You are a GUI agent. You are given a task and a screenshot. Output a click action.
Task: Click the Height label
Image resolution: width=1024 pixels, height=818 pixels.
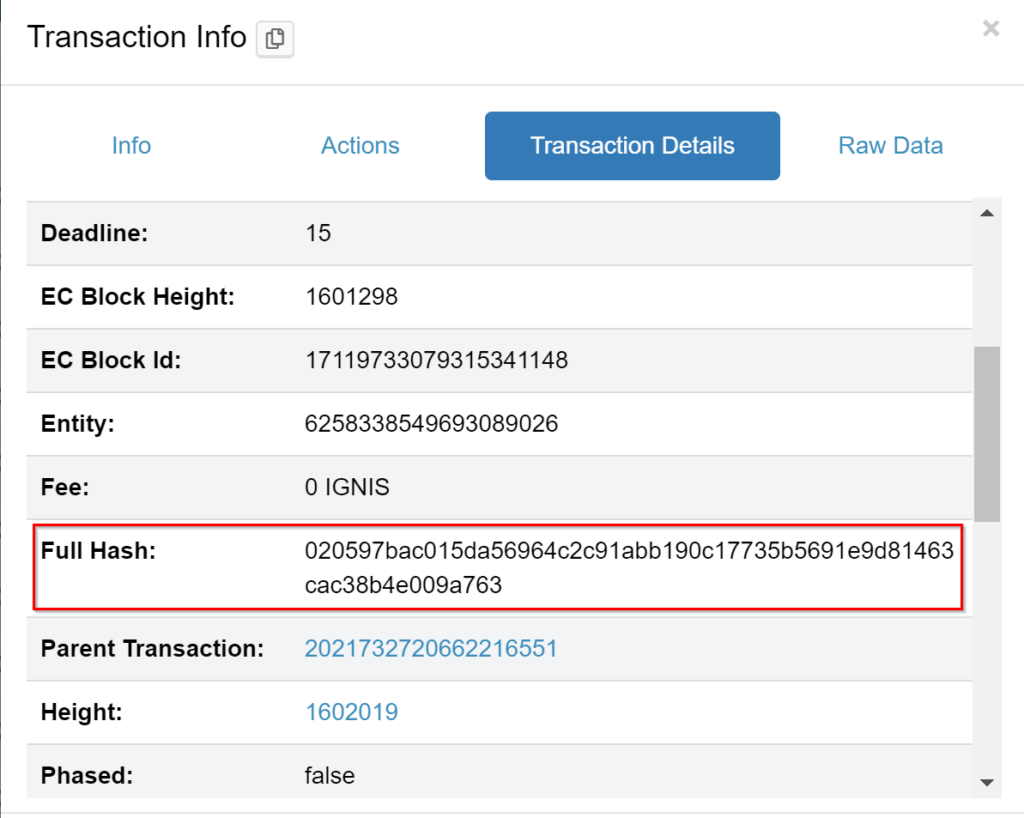[x=82, y=712]
